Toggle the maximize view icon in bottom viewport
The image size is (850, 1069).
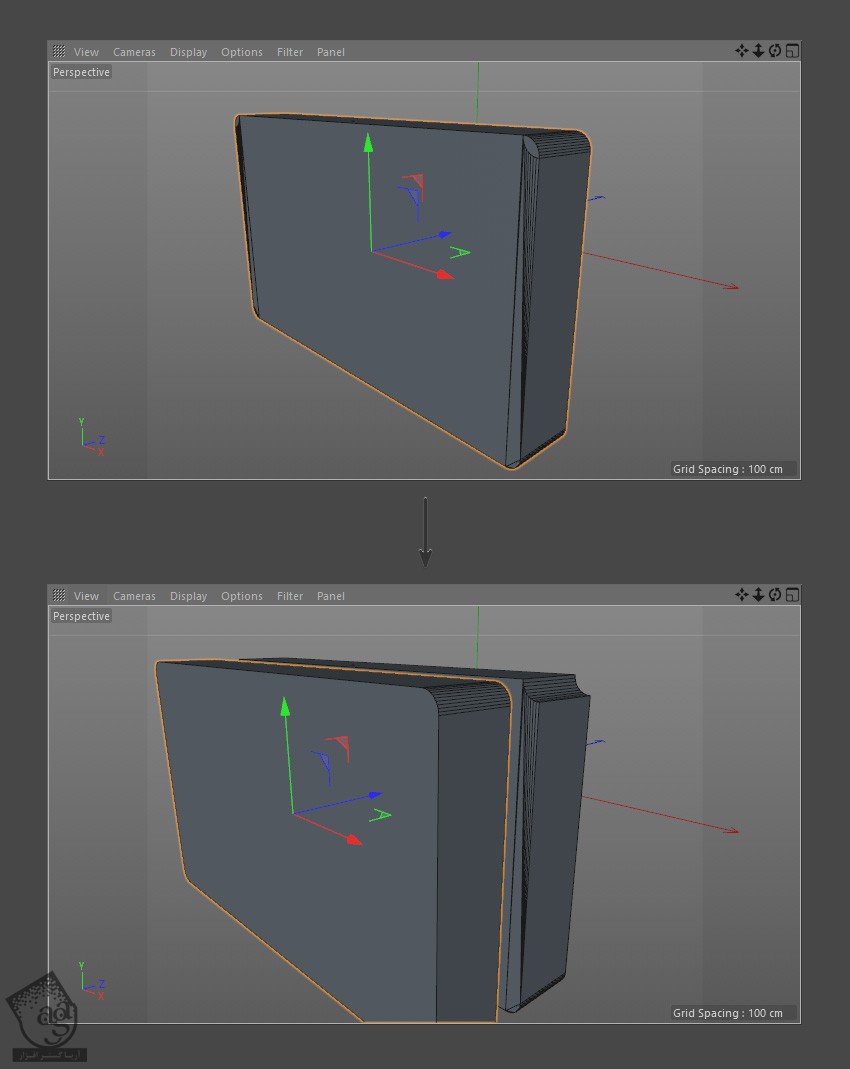(x=792, y=595)
